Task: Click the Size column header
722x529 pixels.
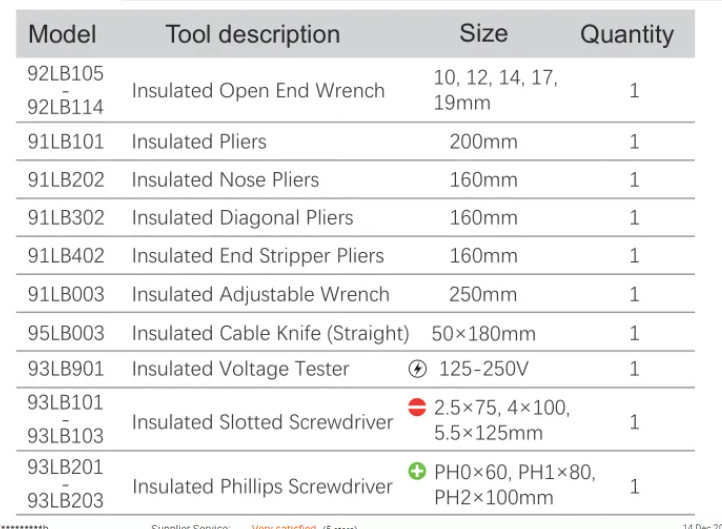Action: click(483, 34)
